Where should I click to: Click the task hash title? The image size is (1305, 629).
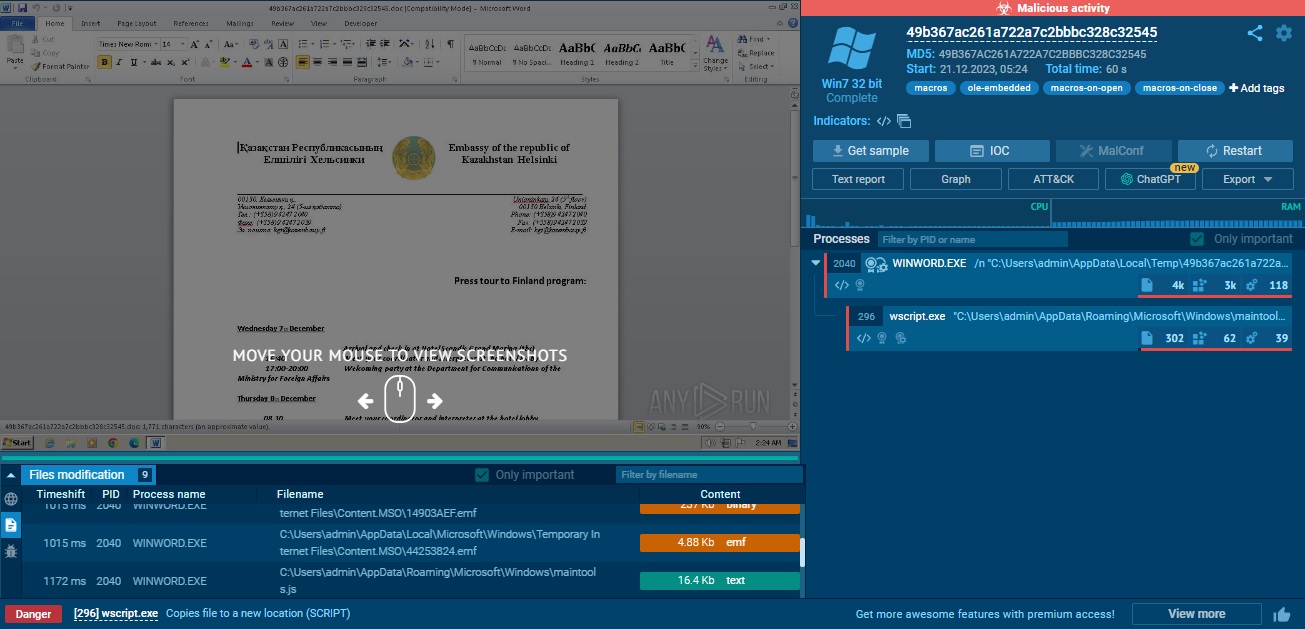1032,32
